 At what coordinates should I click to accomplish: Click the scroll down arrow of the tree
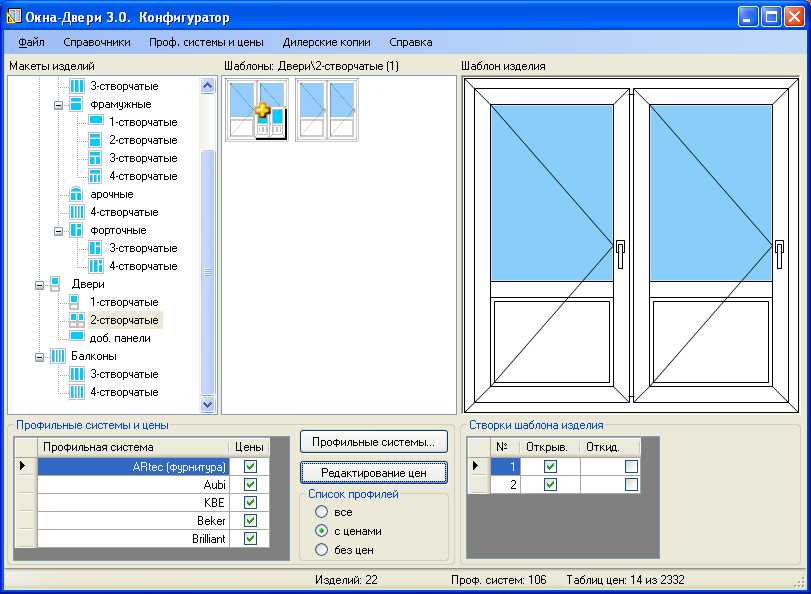pyautogui.click(x=207, y=404)
